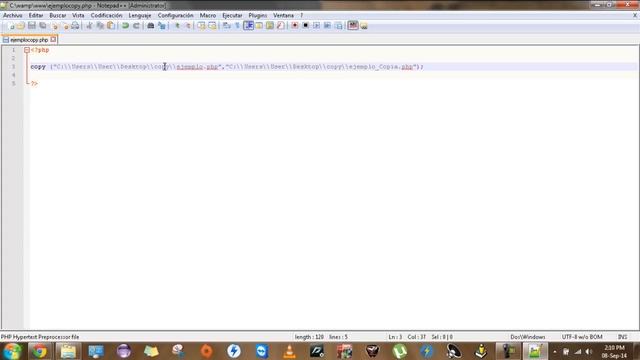The image size is (640, 360).
Task: Zoom in using the toolbar icon
Action: coord(177,26)
